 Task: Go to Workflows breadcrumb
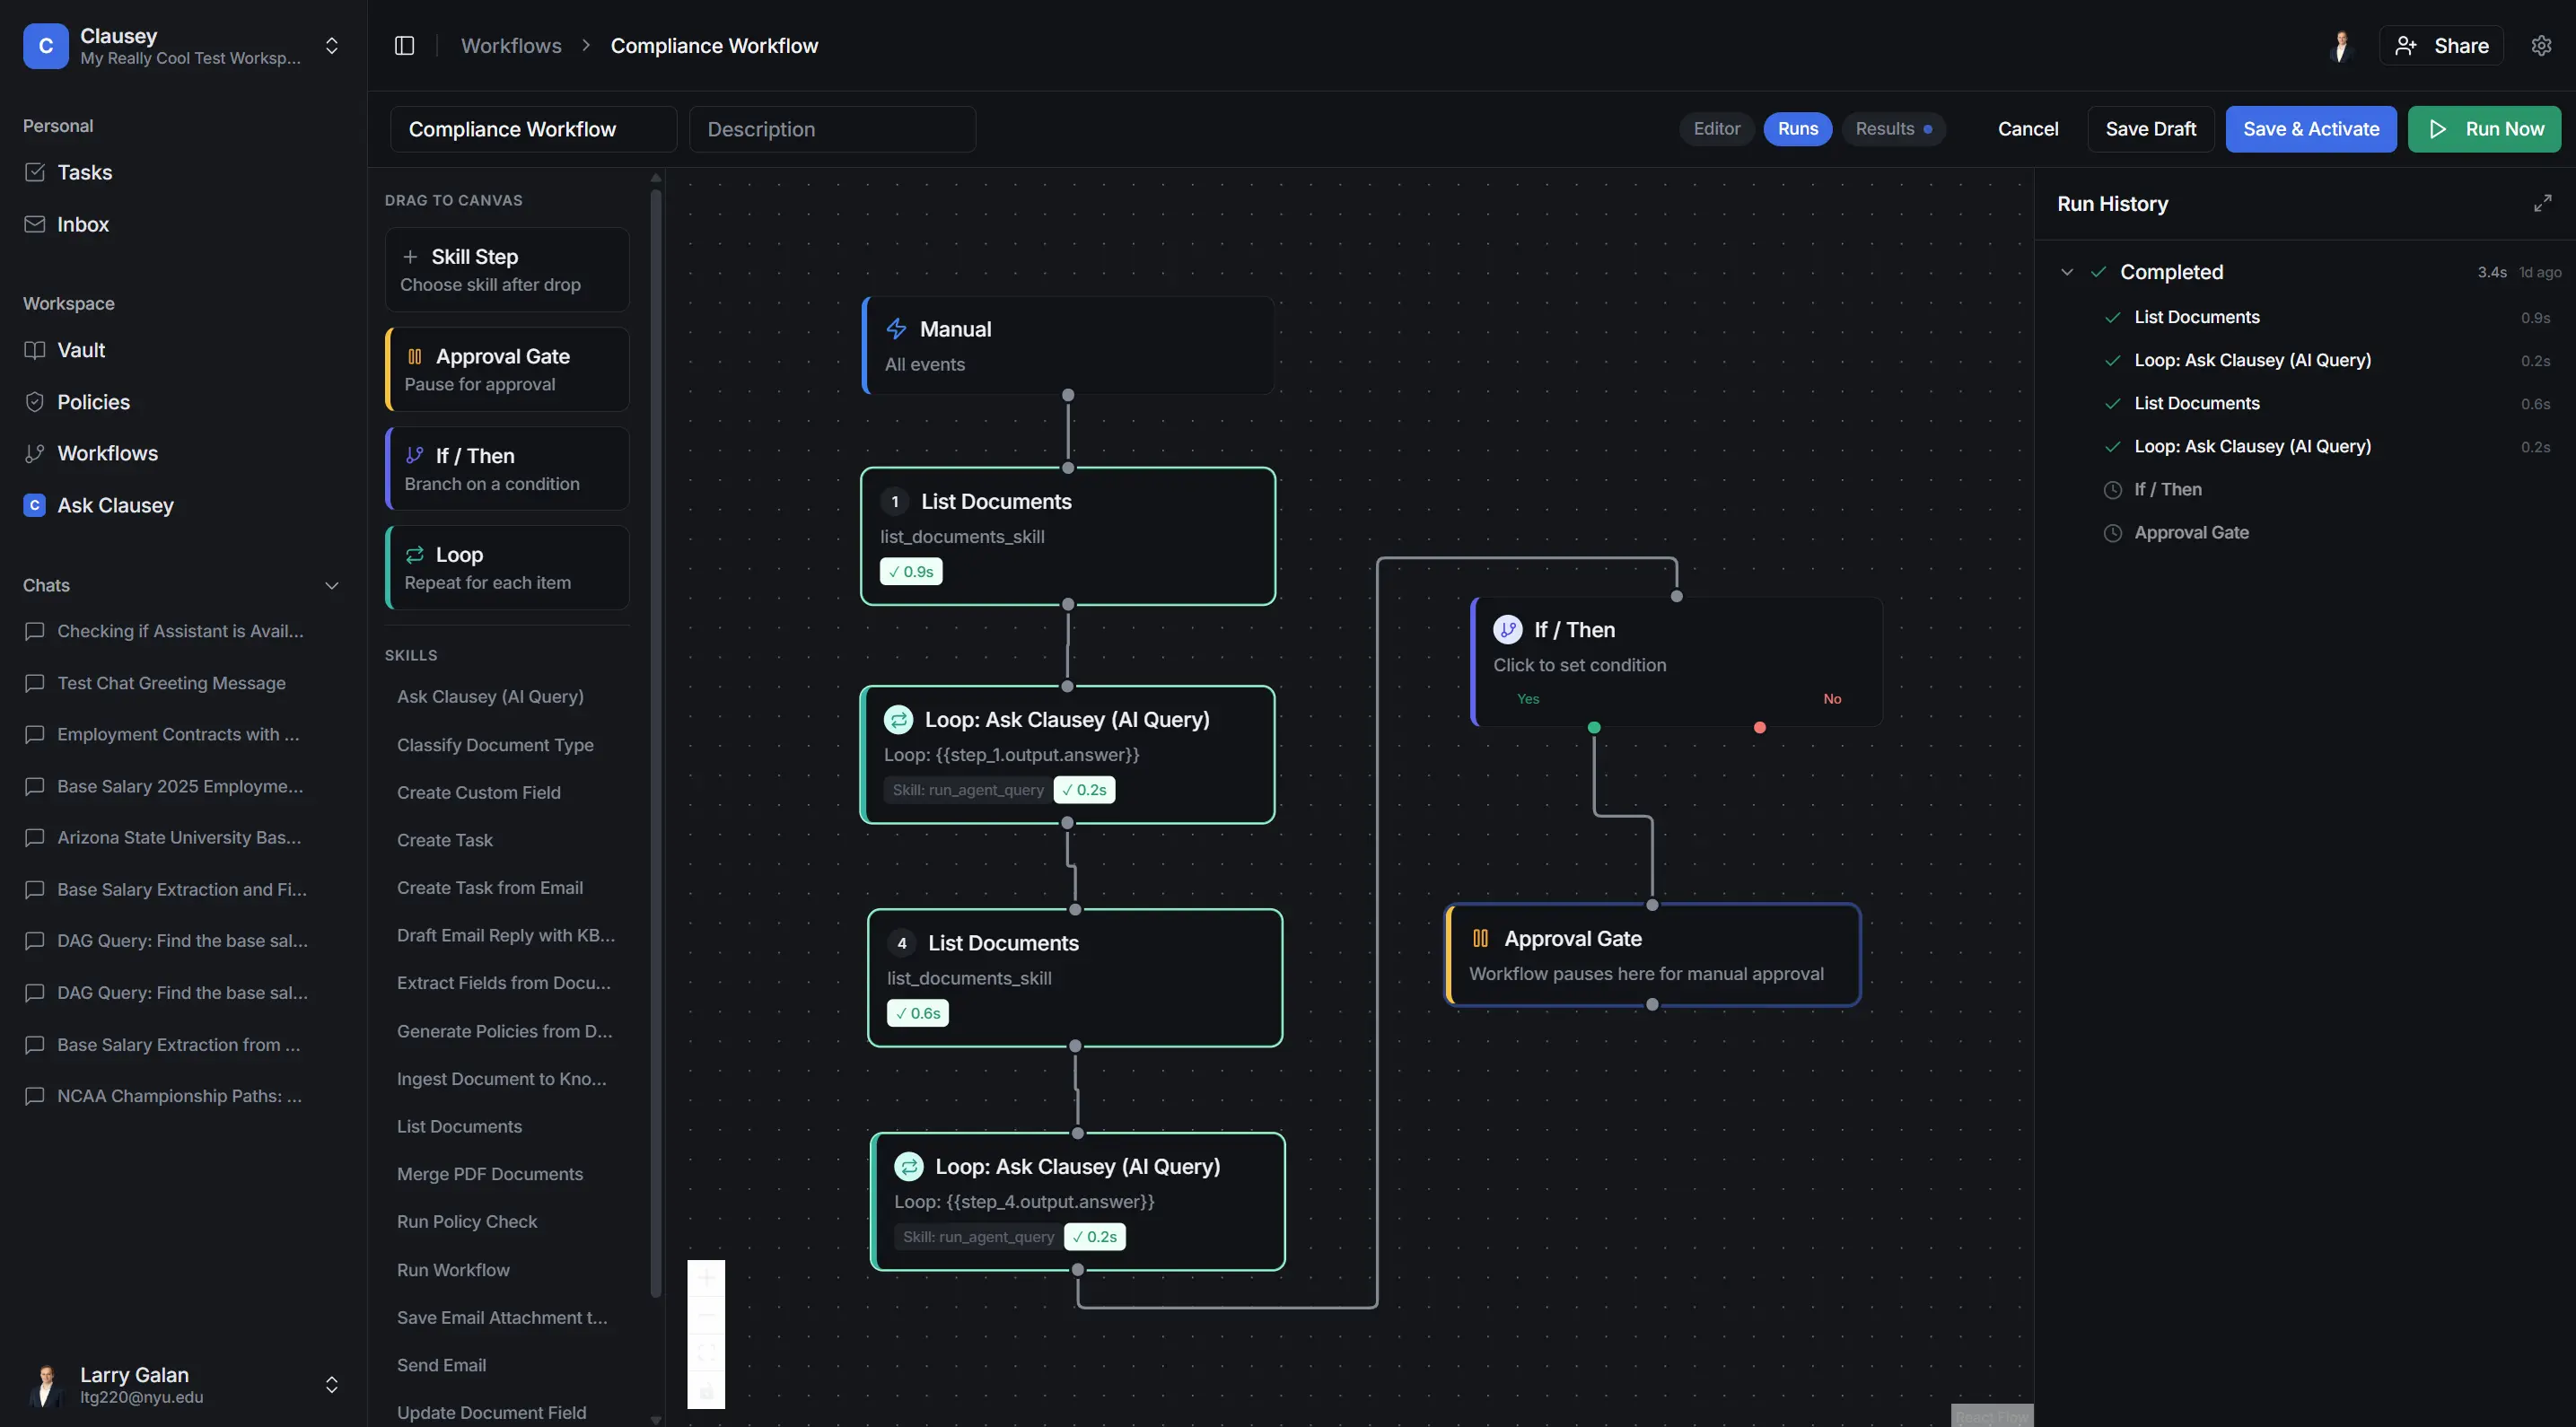pos(511,46)
